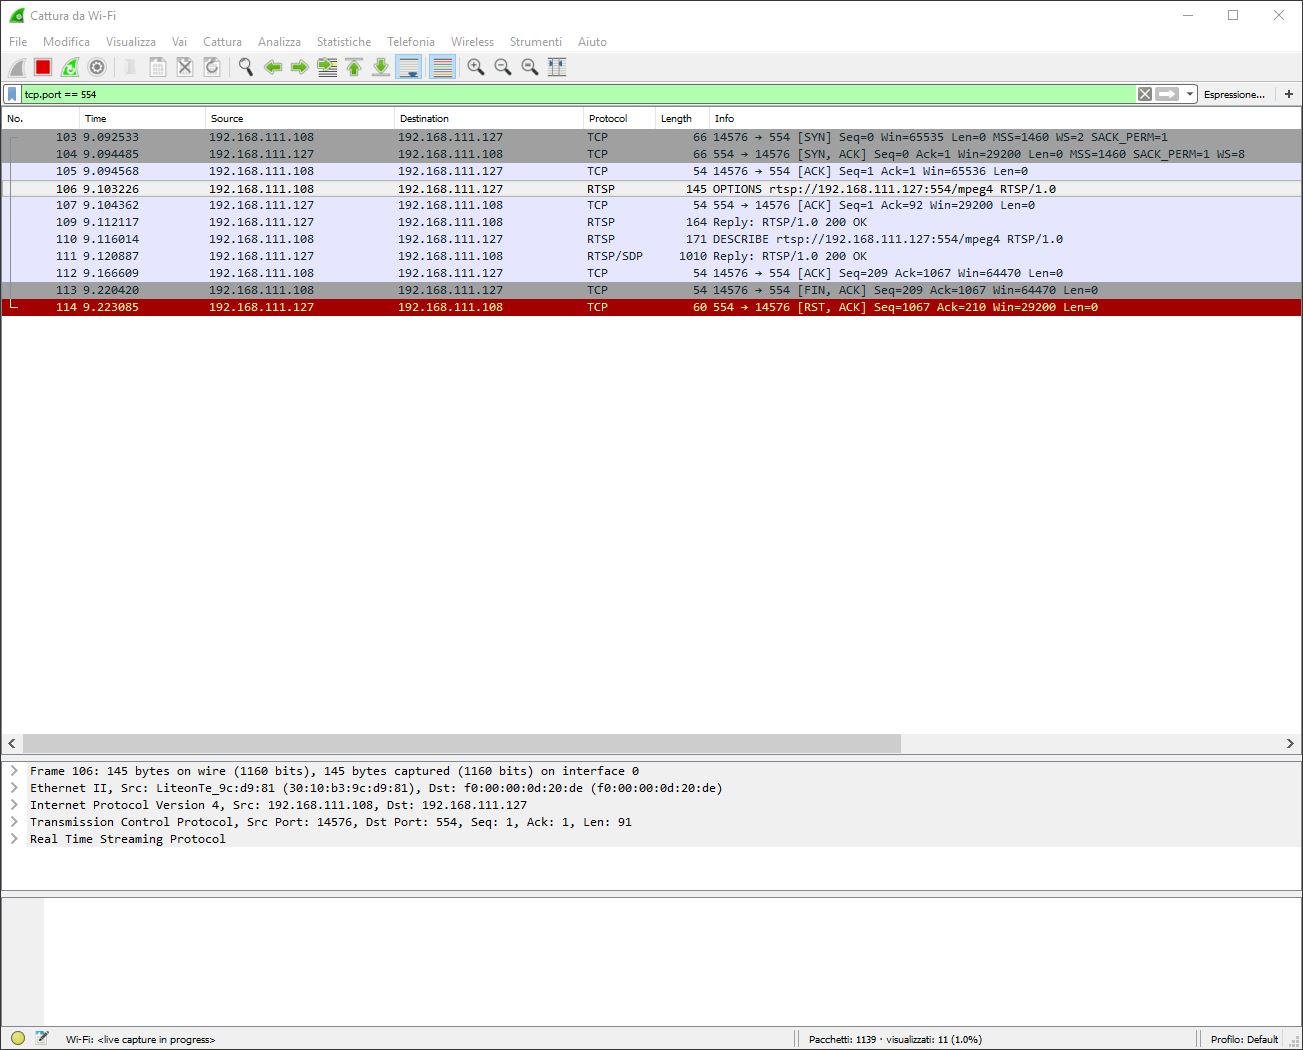This screenshot has width=1303, height=1050.
Task: Open the Telefonia menu
Action: pyautogui.click(x=410, y=42)
